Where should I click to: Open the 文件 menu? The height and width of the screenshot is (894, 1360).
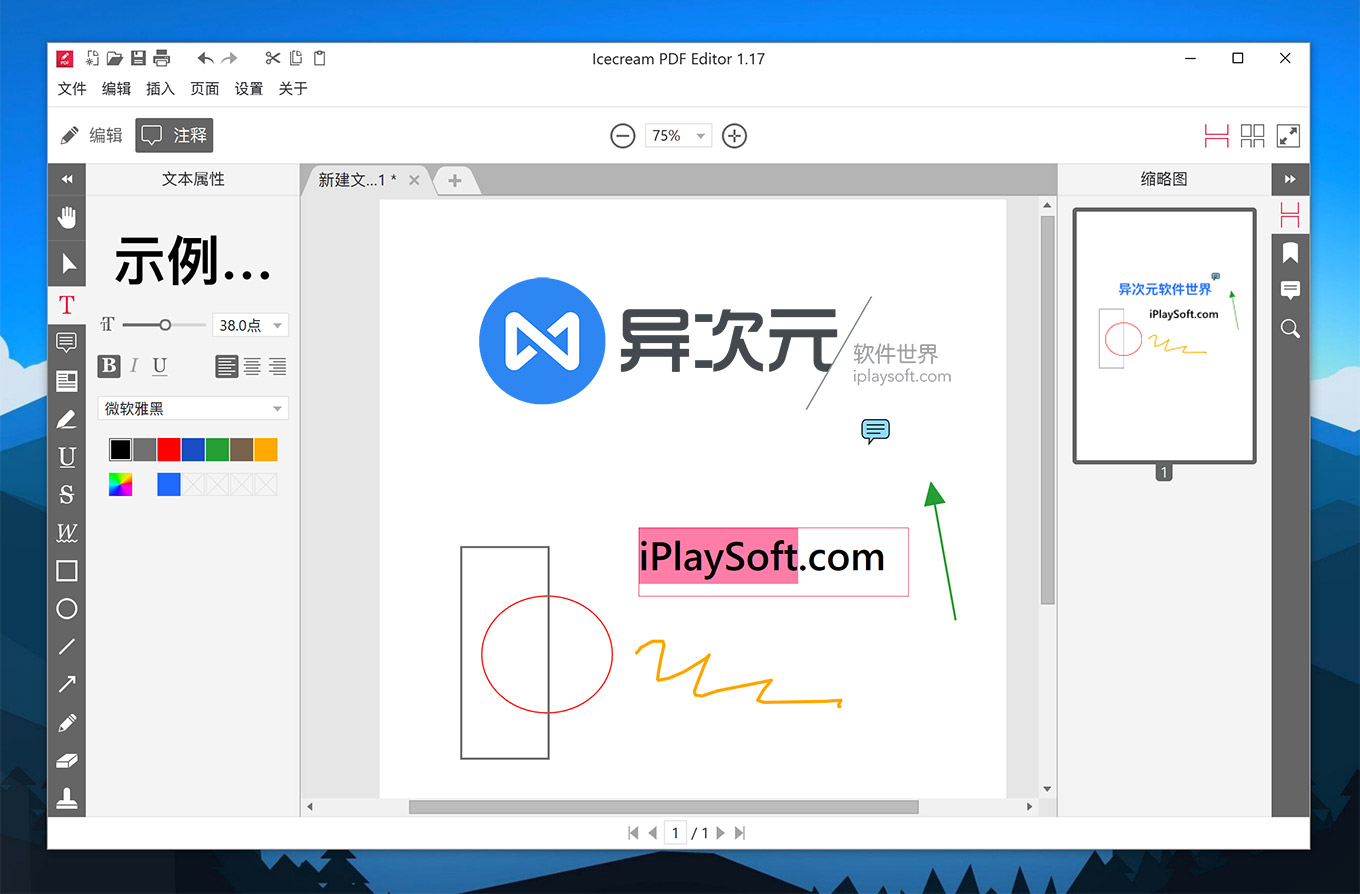[71, 88]
